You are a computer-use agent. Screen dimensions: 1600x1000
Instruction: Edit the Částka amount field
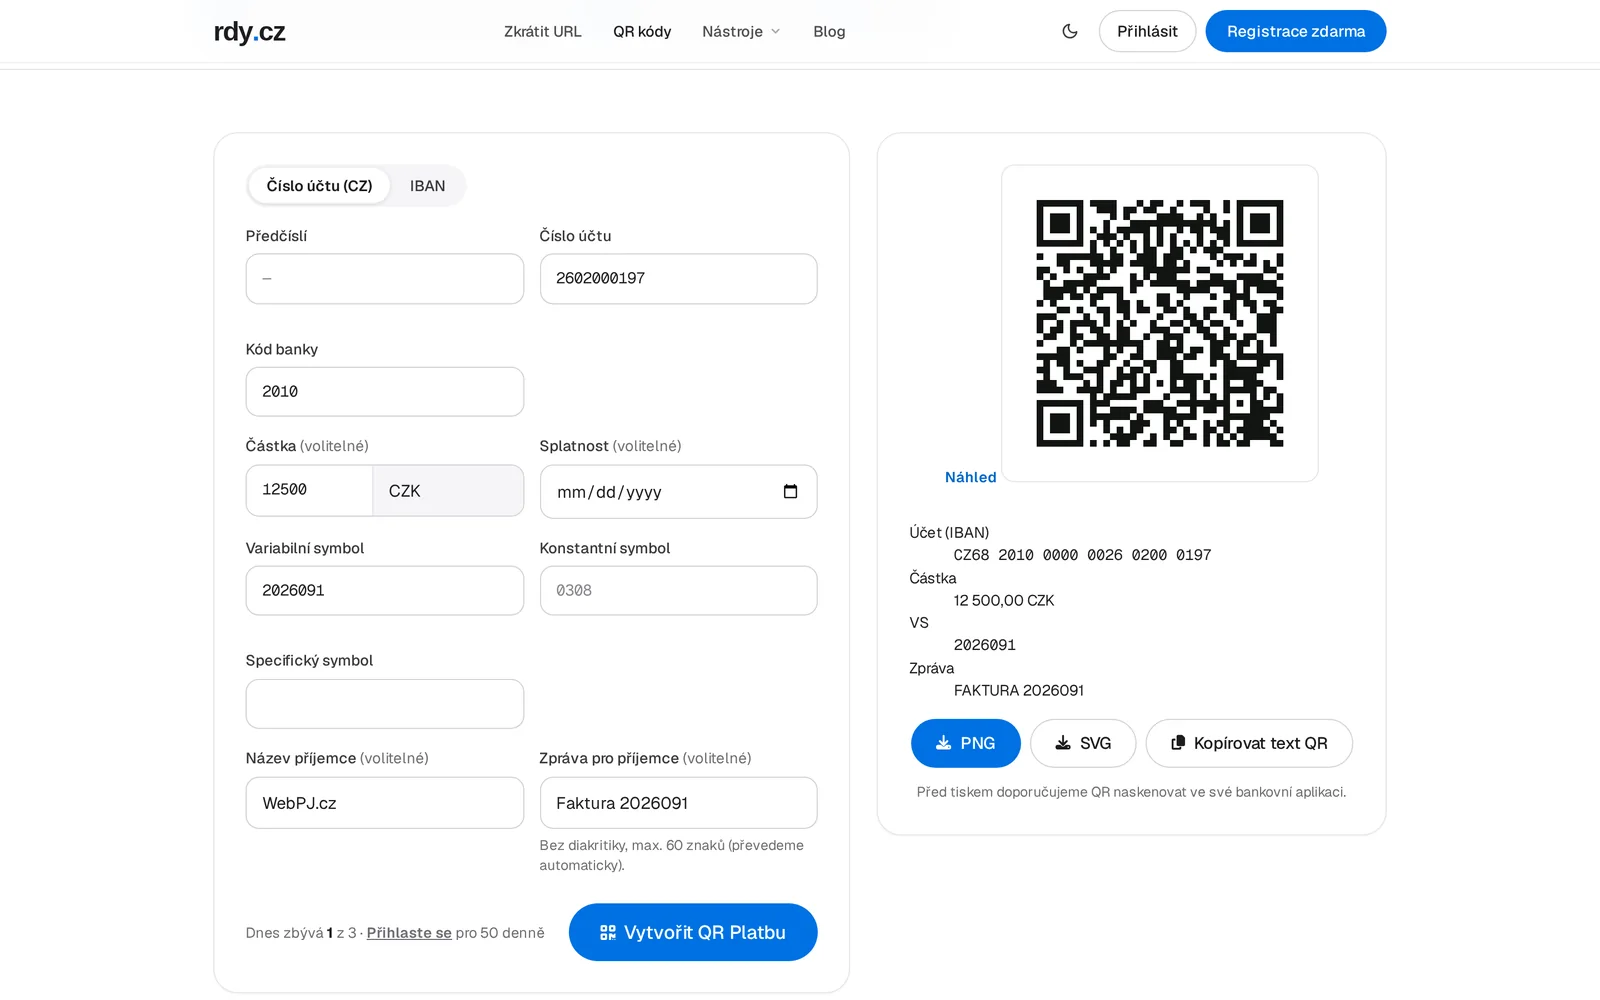(309, 490)
